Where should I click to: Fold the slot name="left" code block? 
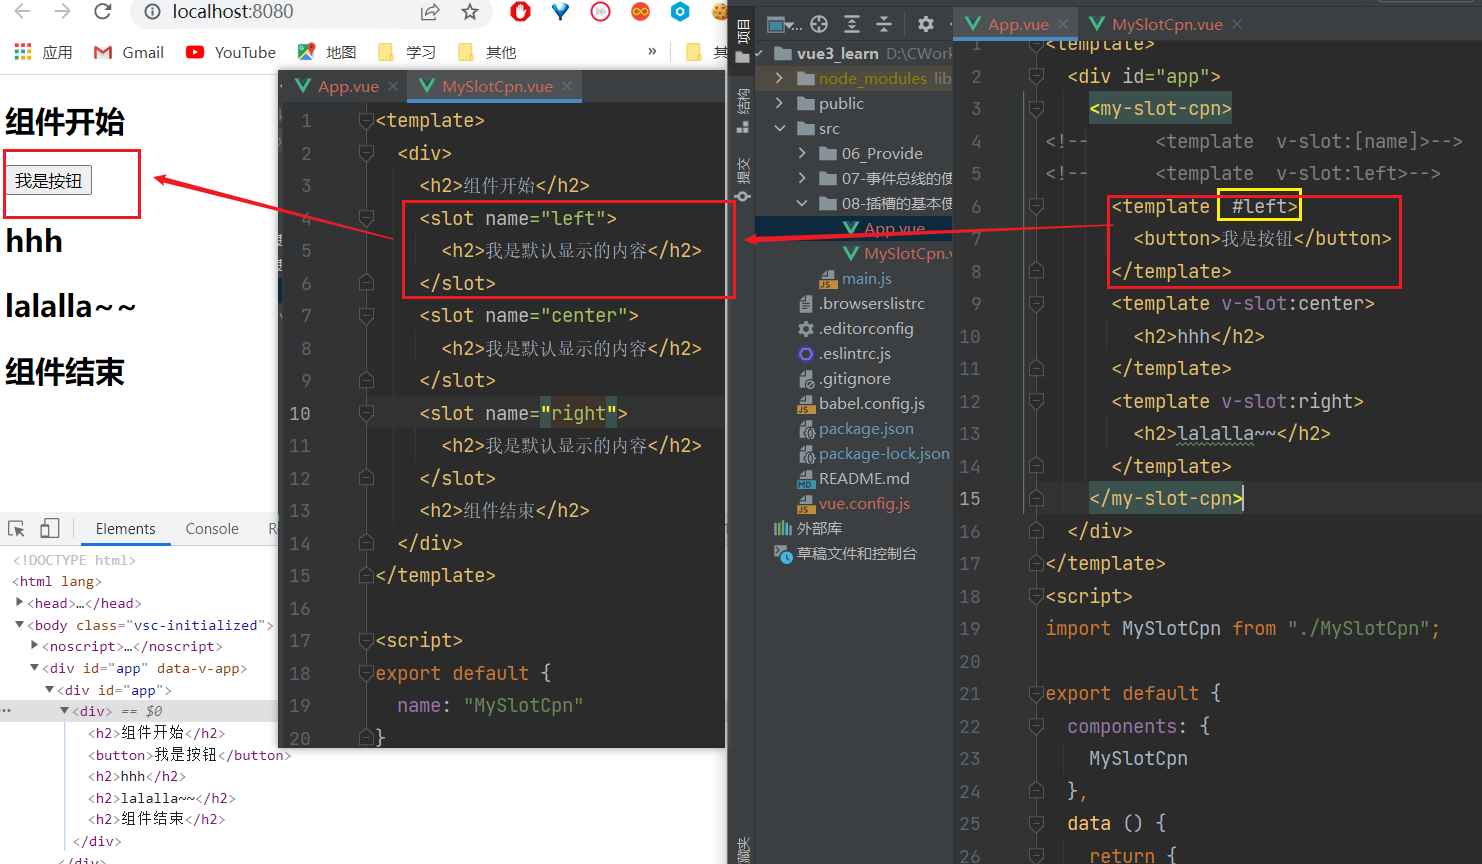366,218
